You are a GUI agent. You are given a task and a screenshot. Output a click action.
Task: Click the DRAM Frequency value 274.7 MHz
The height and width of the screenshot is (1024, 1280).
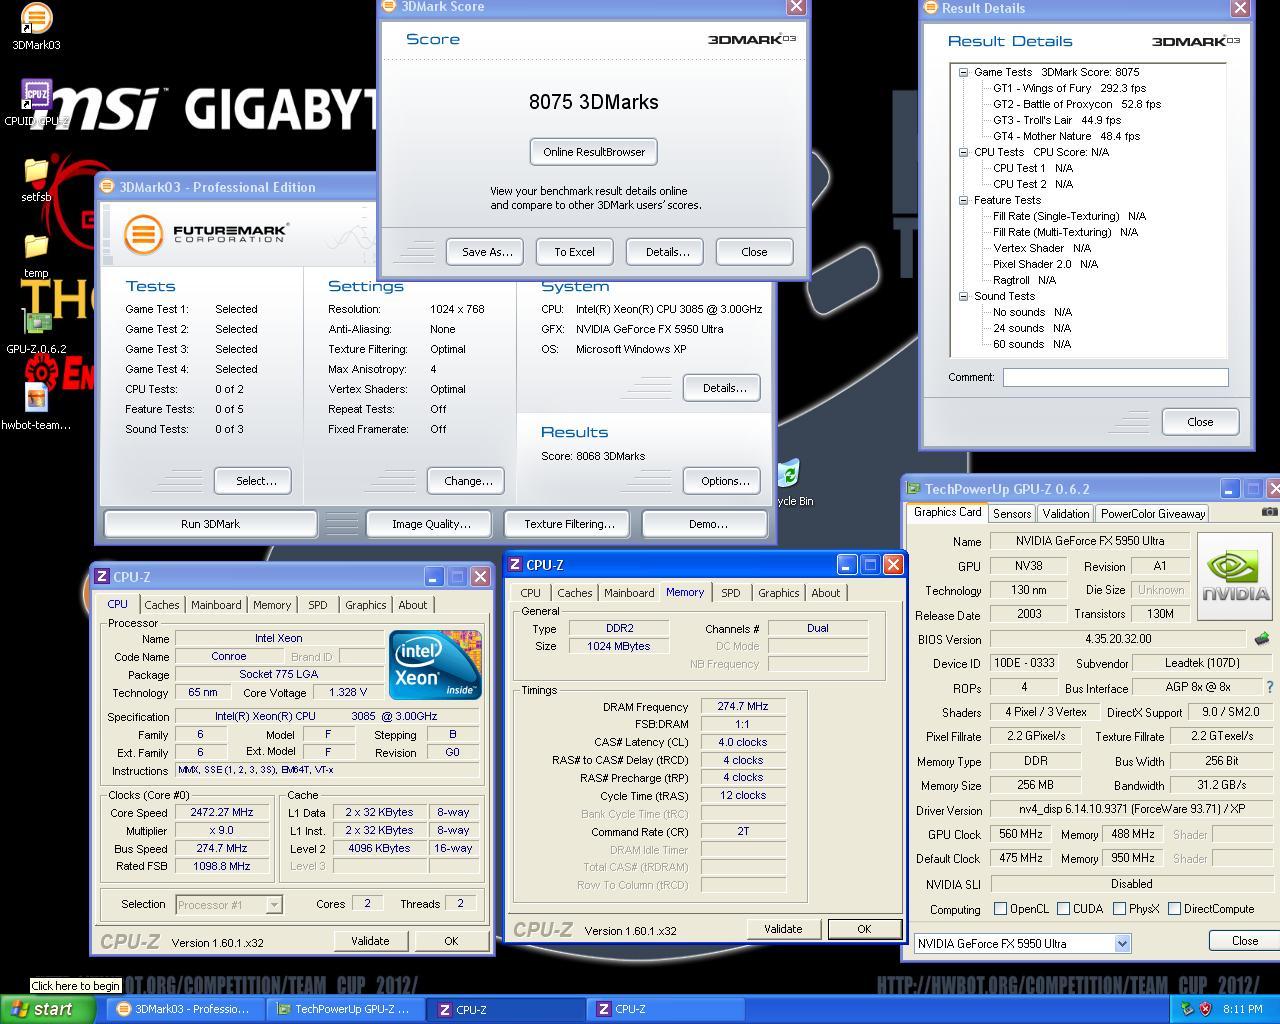743,706
